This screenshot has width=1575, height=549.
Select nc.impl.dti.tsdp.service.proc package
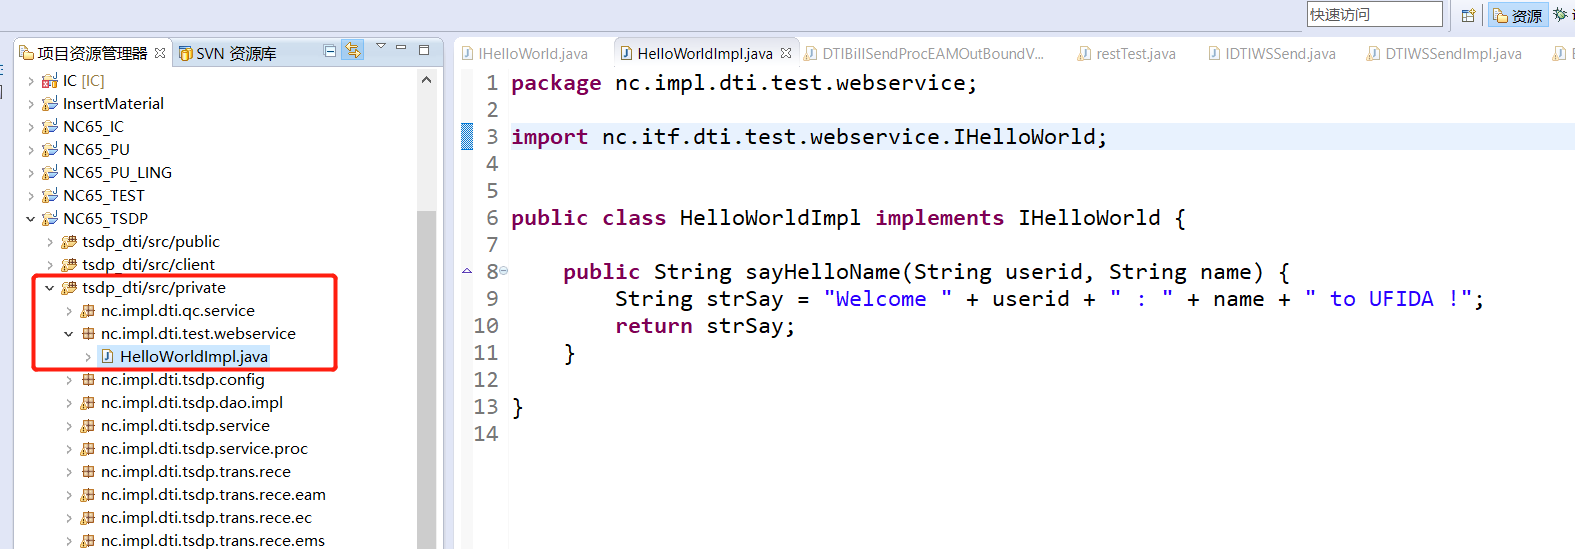click(204, 449)
